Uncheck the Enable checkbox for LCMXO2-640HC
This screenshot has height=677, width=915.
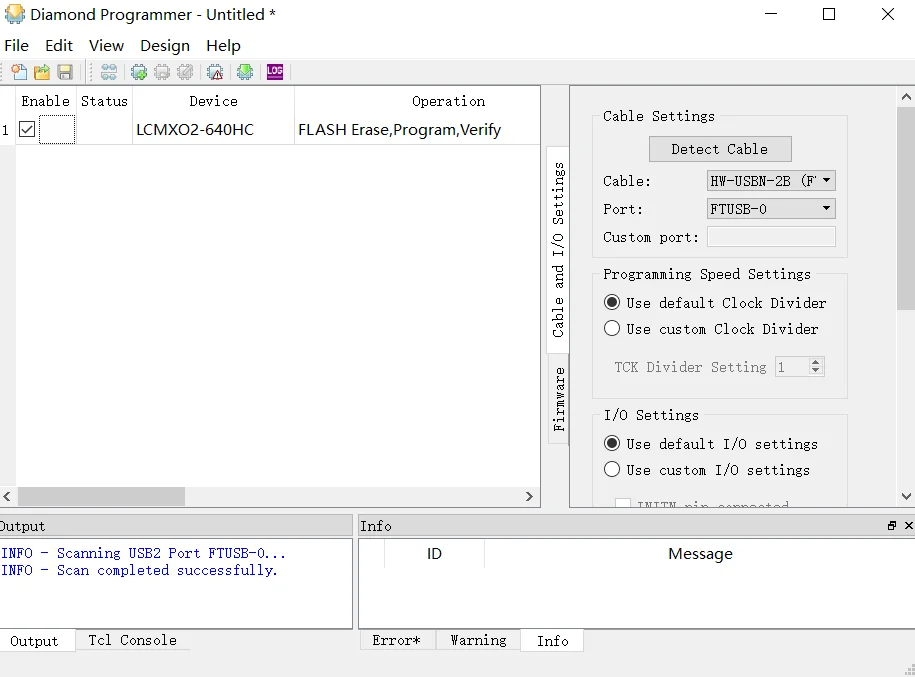[x=27, y=129]
